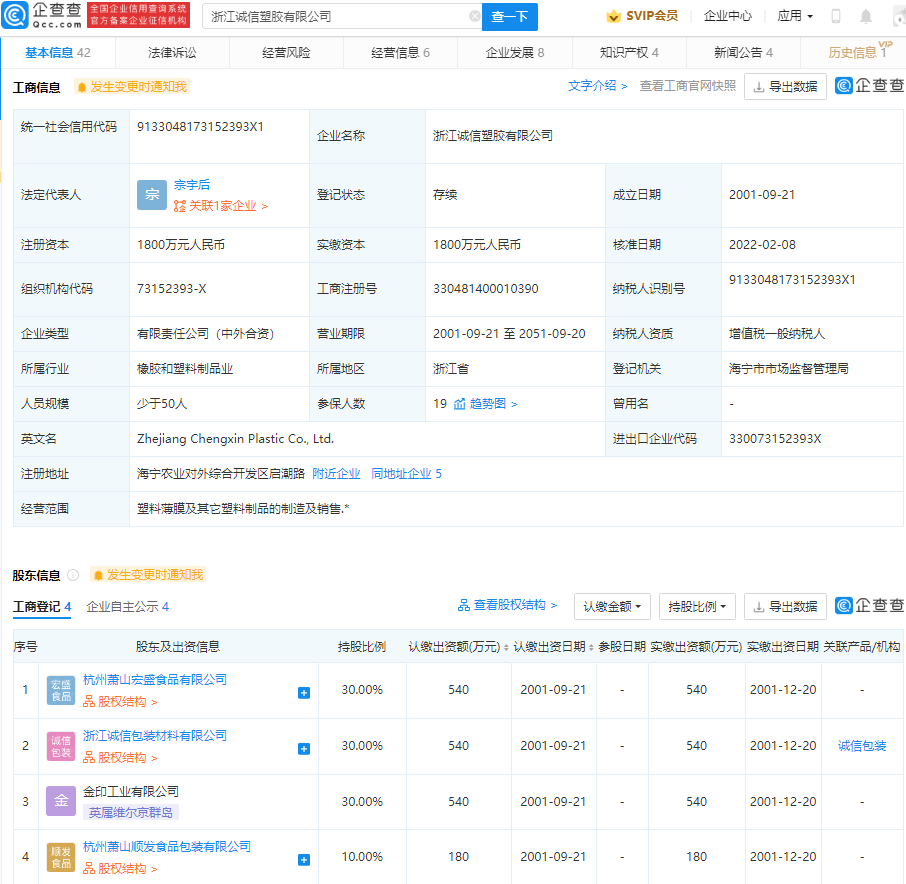Viewport: 906px width, 884px height.
Task: Open 杭州萧山顺发食品包装有限公司 link
Action: 167,847
